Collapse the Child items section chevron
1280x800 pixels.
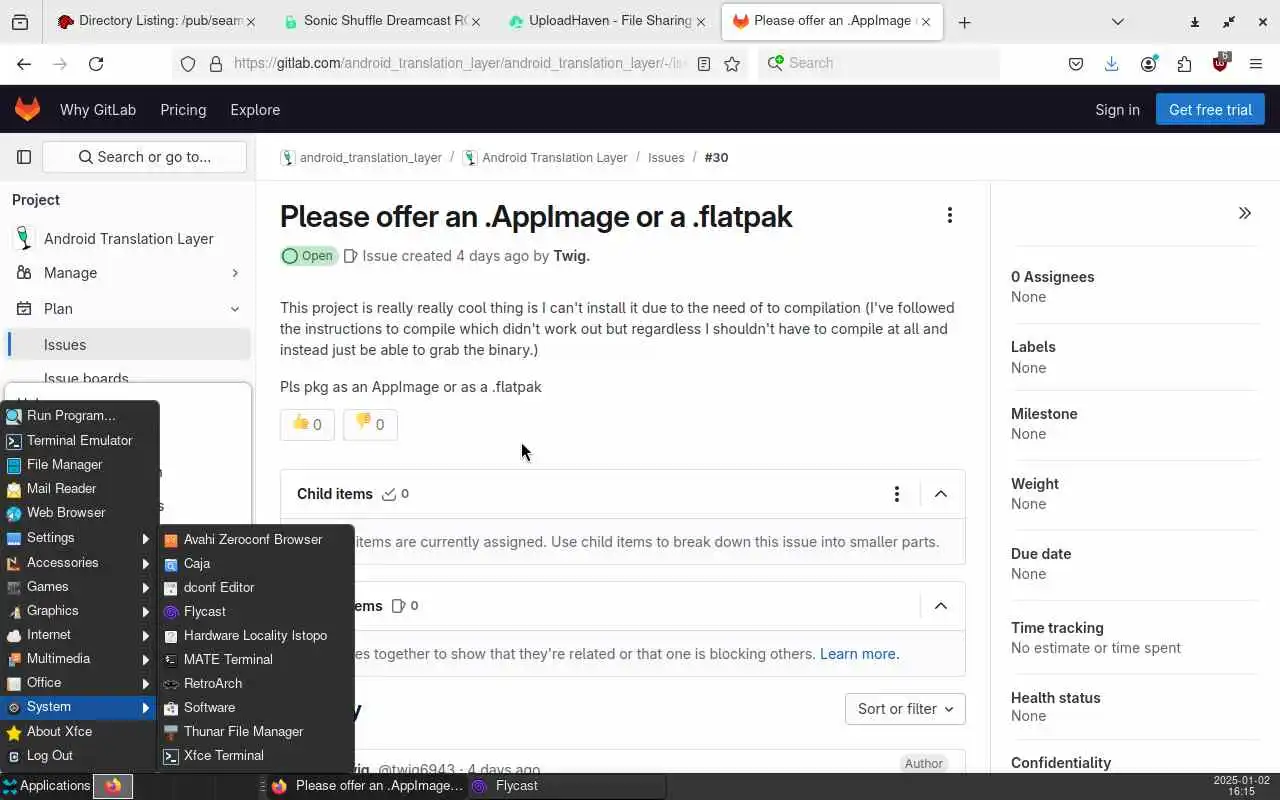pyautogui.click(x=941, y=494)
